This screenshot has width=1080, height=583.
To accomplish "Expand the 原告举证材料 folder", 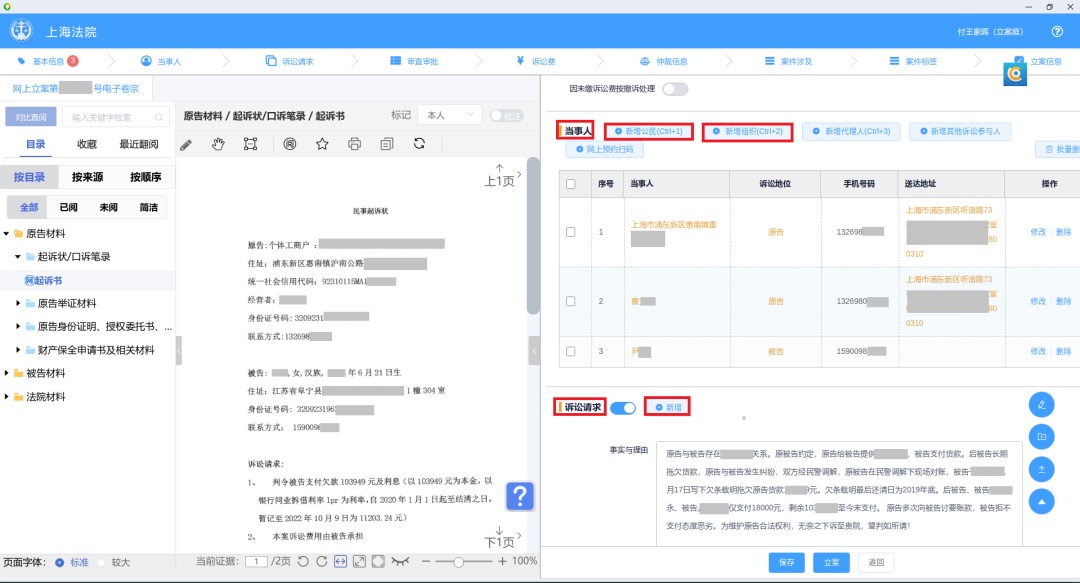I will [18, 303].
